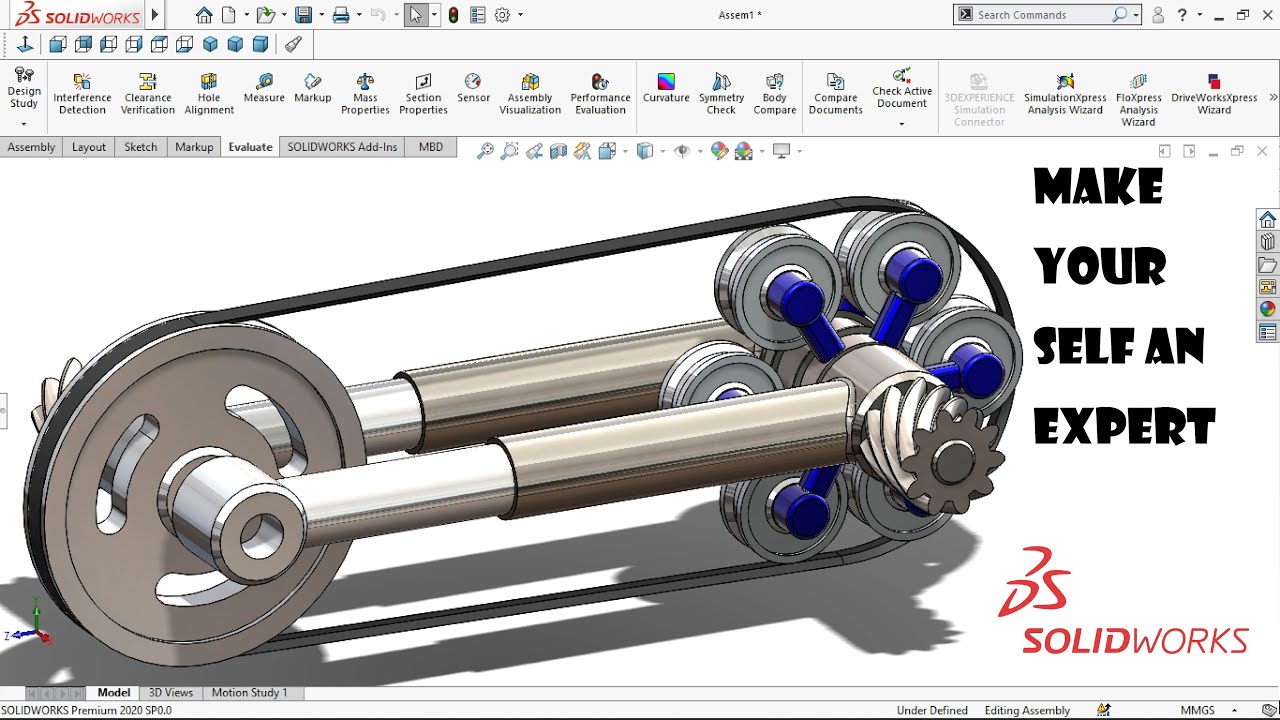Expand the SOLIDWORKS menu flyout arrow
Screen dimensions: 1280x720
(x=155, y=15)
